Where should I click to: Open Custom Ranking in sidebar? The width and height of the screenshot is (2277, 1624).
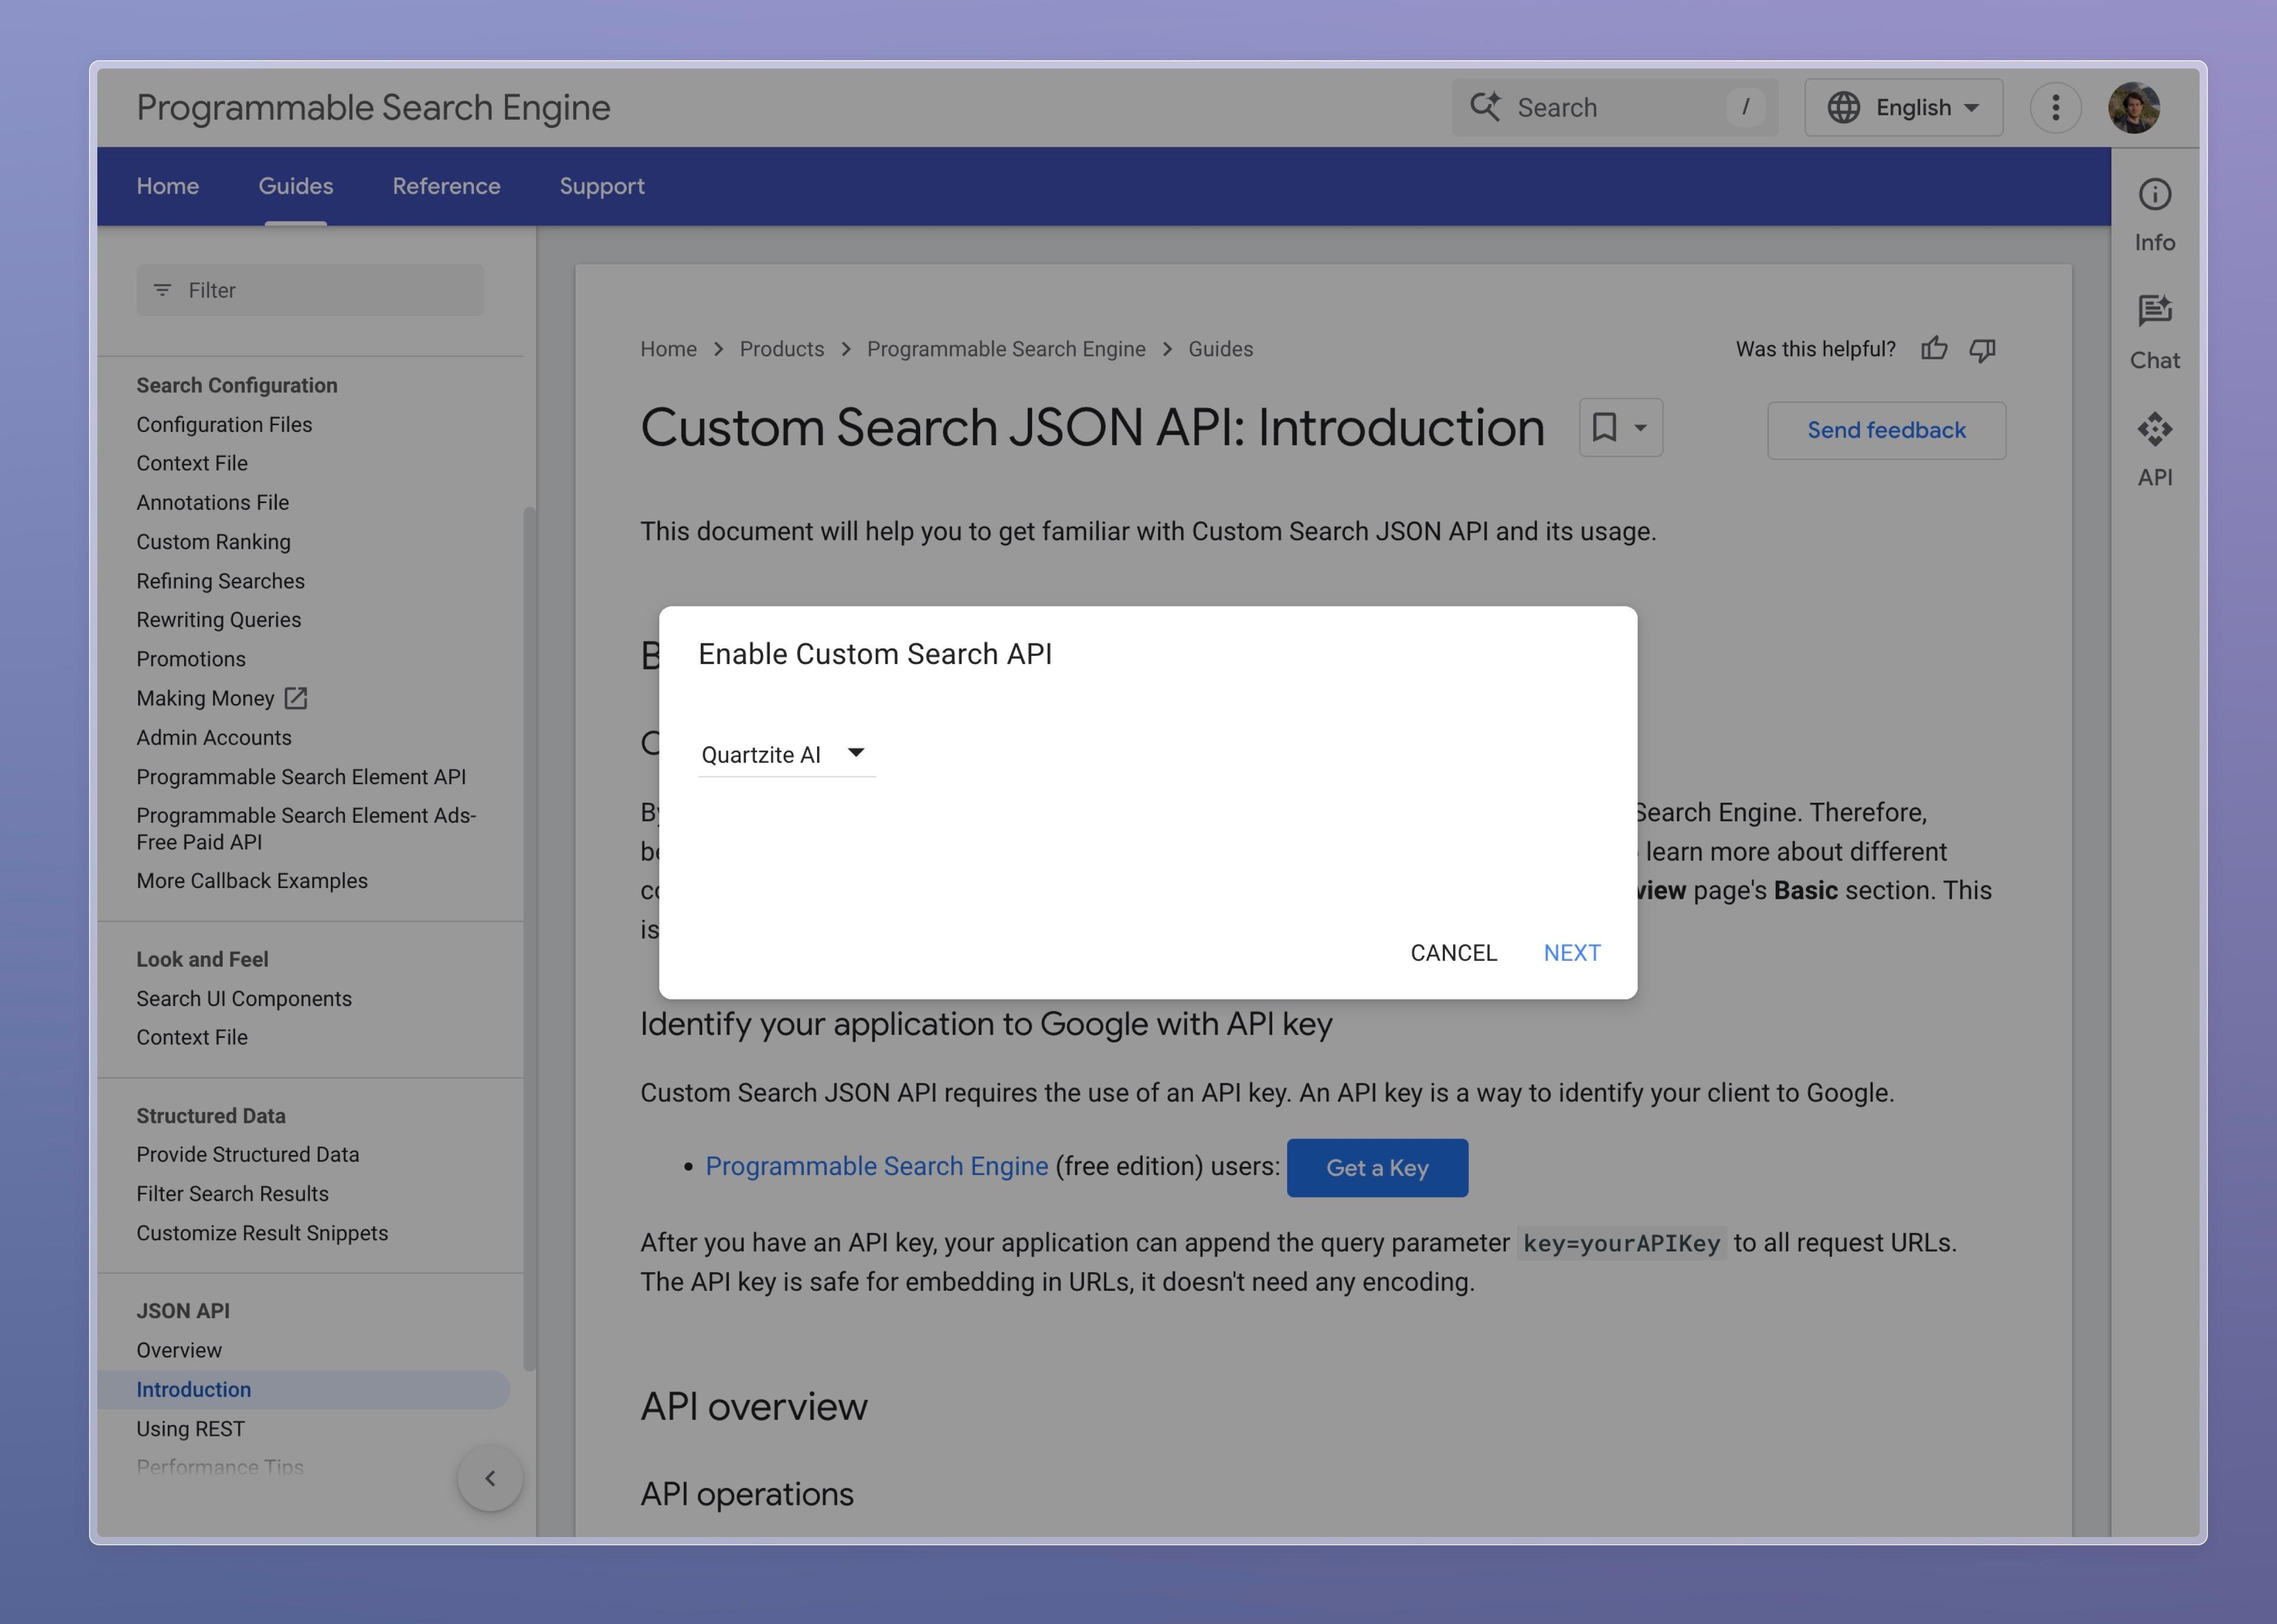pos(214,541)
